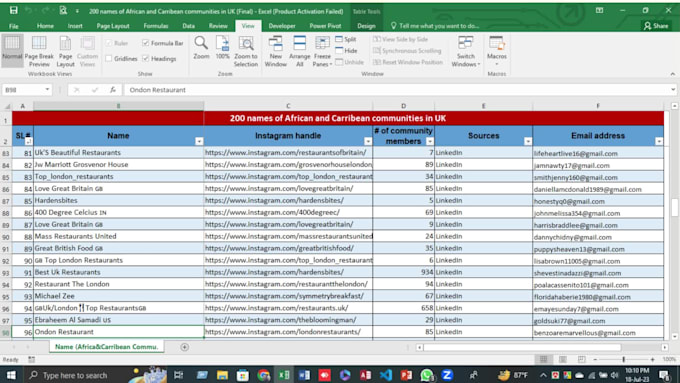The height and width of the screenshot is (383, 680).
Task: Open Name column filter dropdown
Action: (199, 141)
